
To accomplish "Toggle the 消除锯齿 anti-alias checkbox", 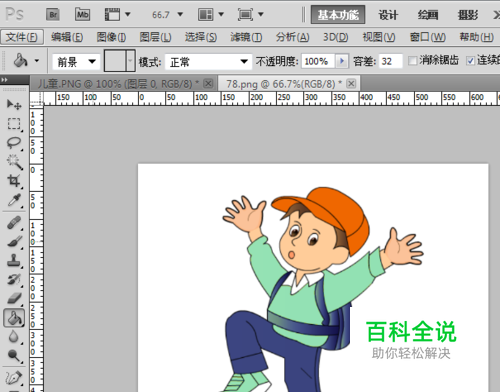I will pyautogui.click(x=412, y=61).
